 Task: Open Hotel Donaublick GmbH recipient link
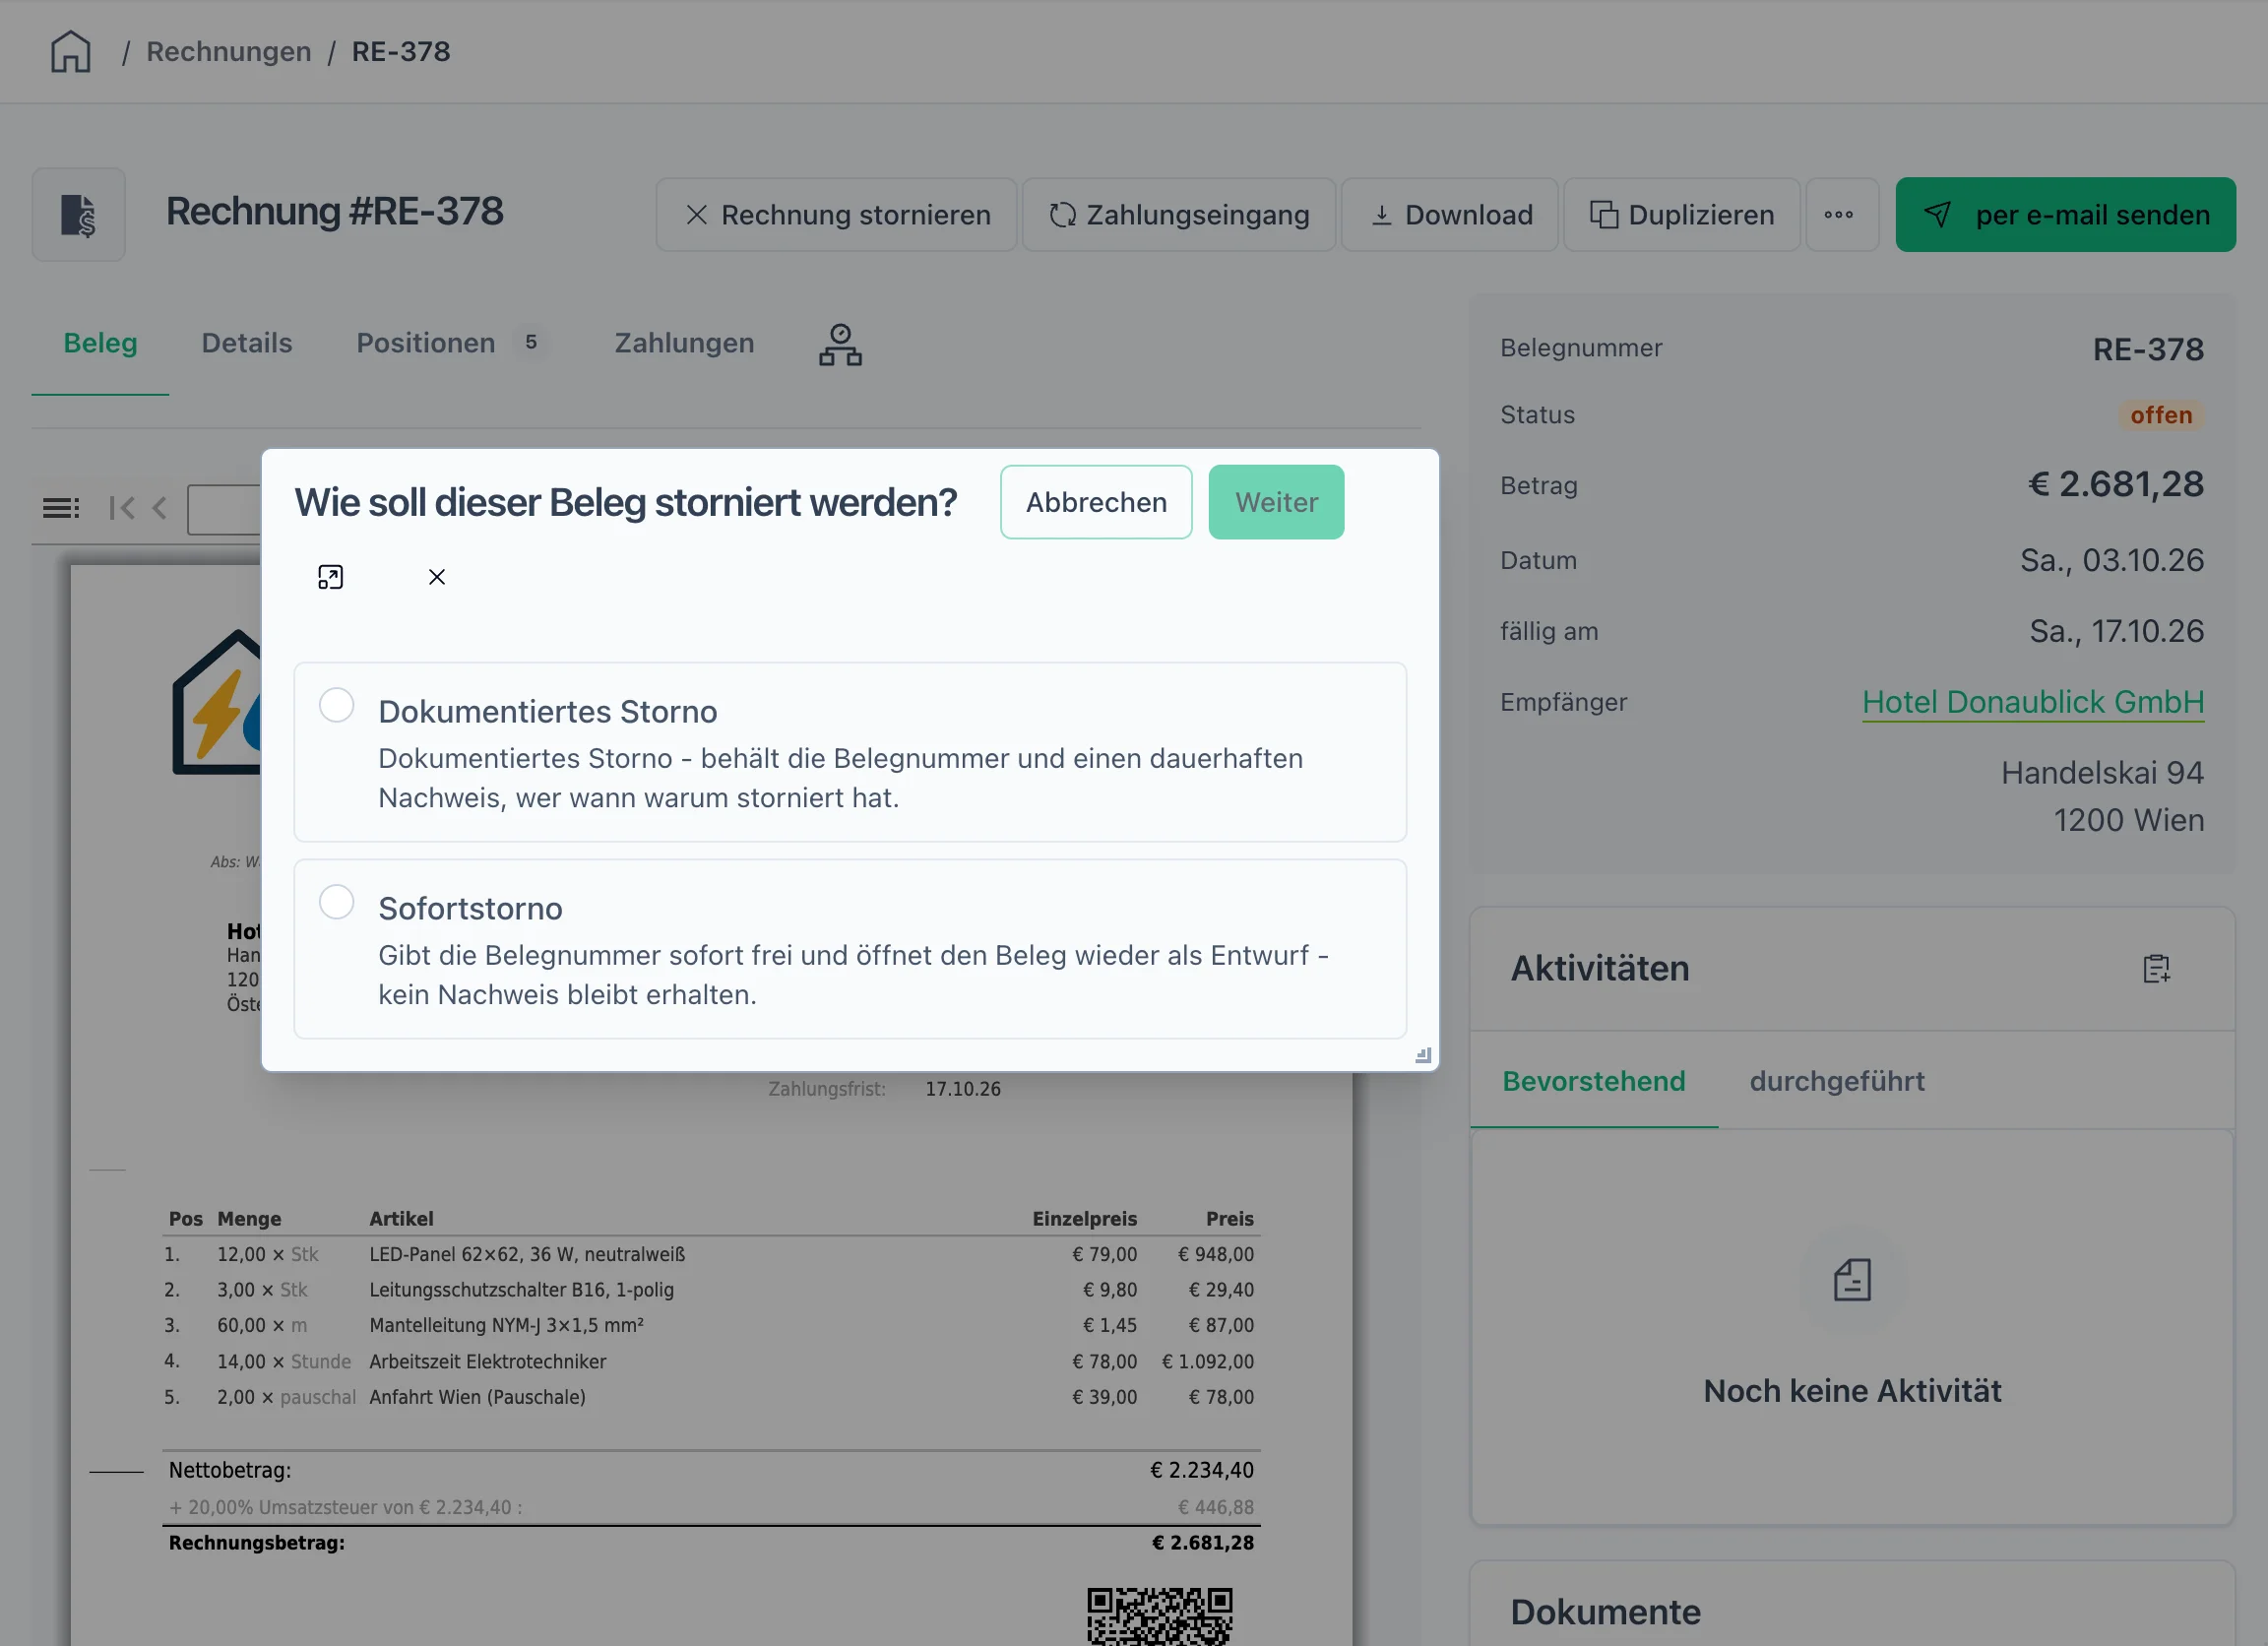[x=2033, y=702]
